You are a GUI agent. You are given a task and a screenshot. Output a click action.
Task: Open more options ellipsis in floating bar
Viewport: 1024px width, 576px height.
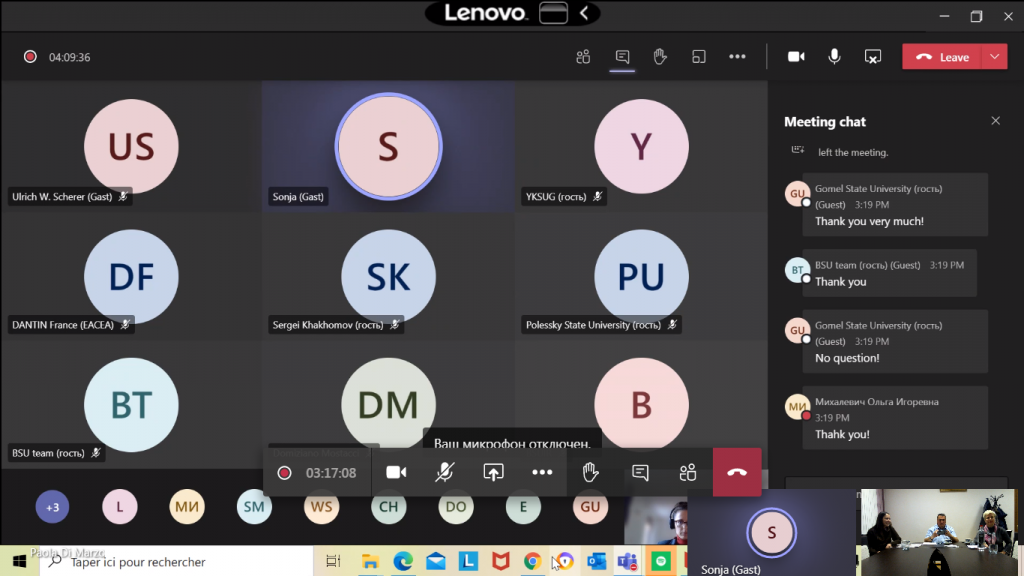[x=542, y=473]
